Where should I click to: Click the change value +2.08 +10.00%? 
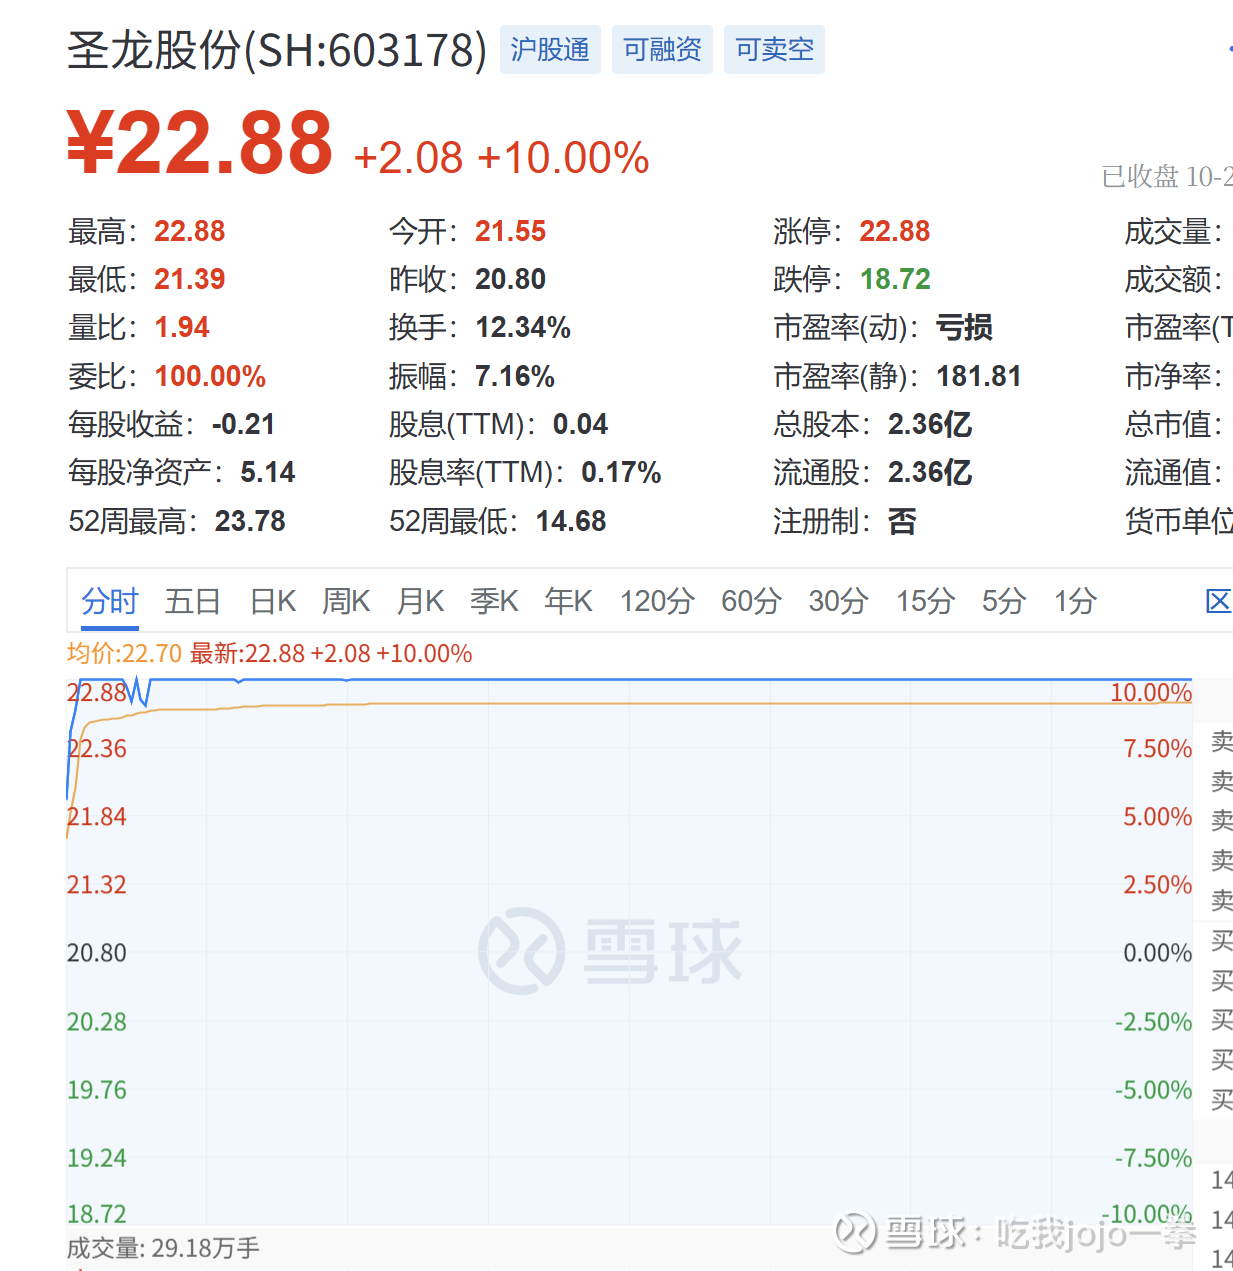(501, 158)
